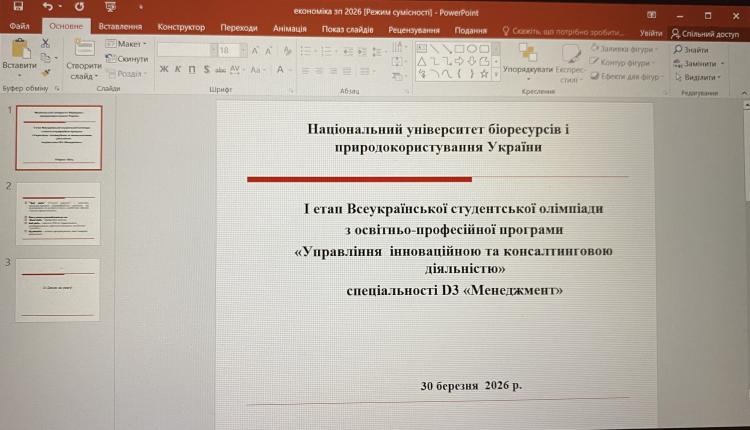Click the Tell me search field

[x=563, y=32]
